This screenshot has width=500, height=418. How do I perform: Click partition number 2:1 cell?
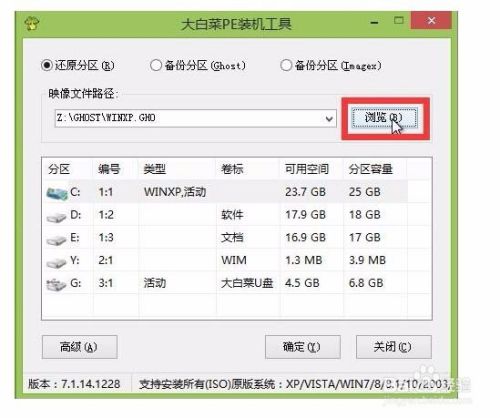pos(106,260)
